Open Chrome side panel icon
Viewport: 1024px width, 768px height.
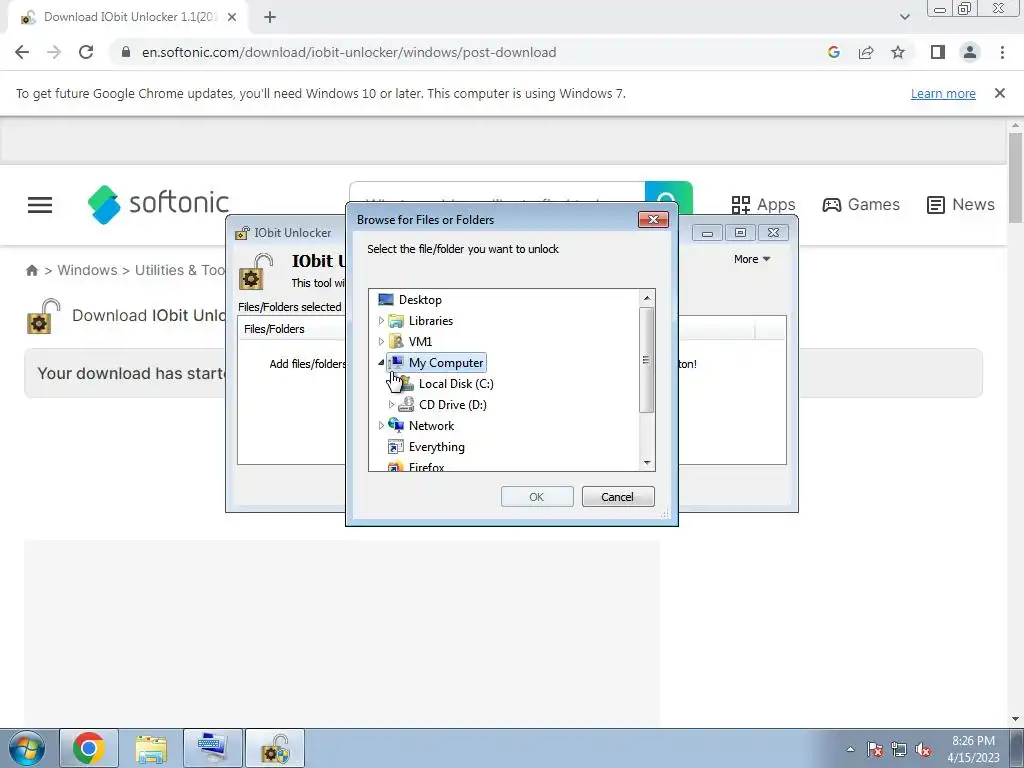click(938, 52)
